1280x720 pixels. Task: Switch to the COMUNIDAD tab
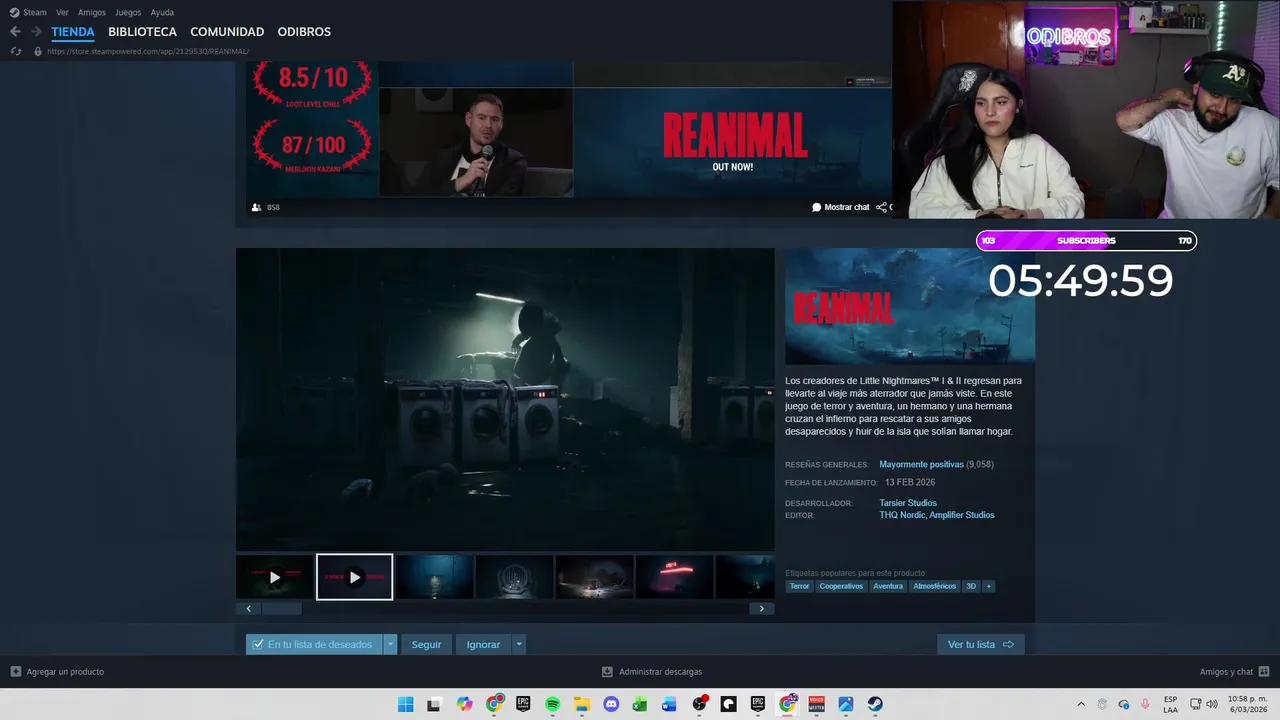(x=227, y=32)
